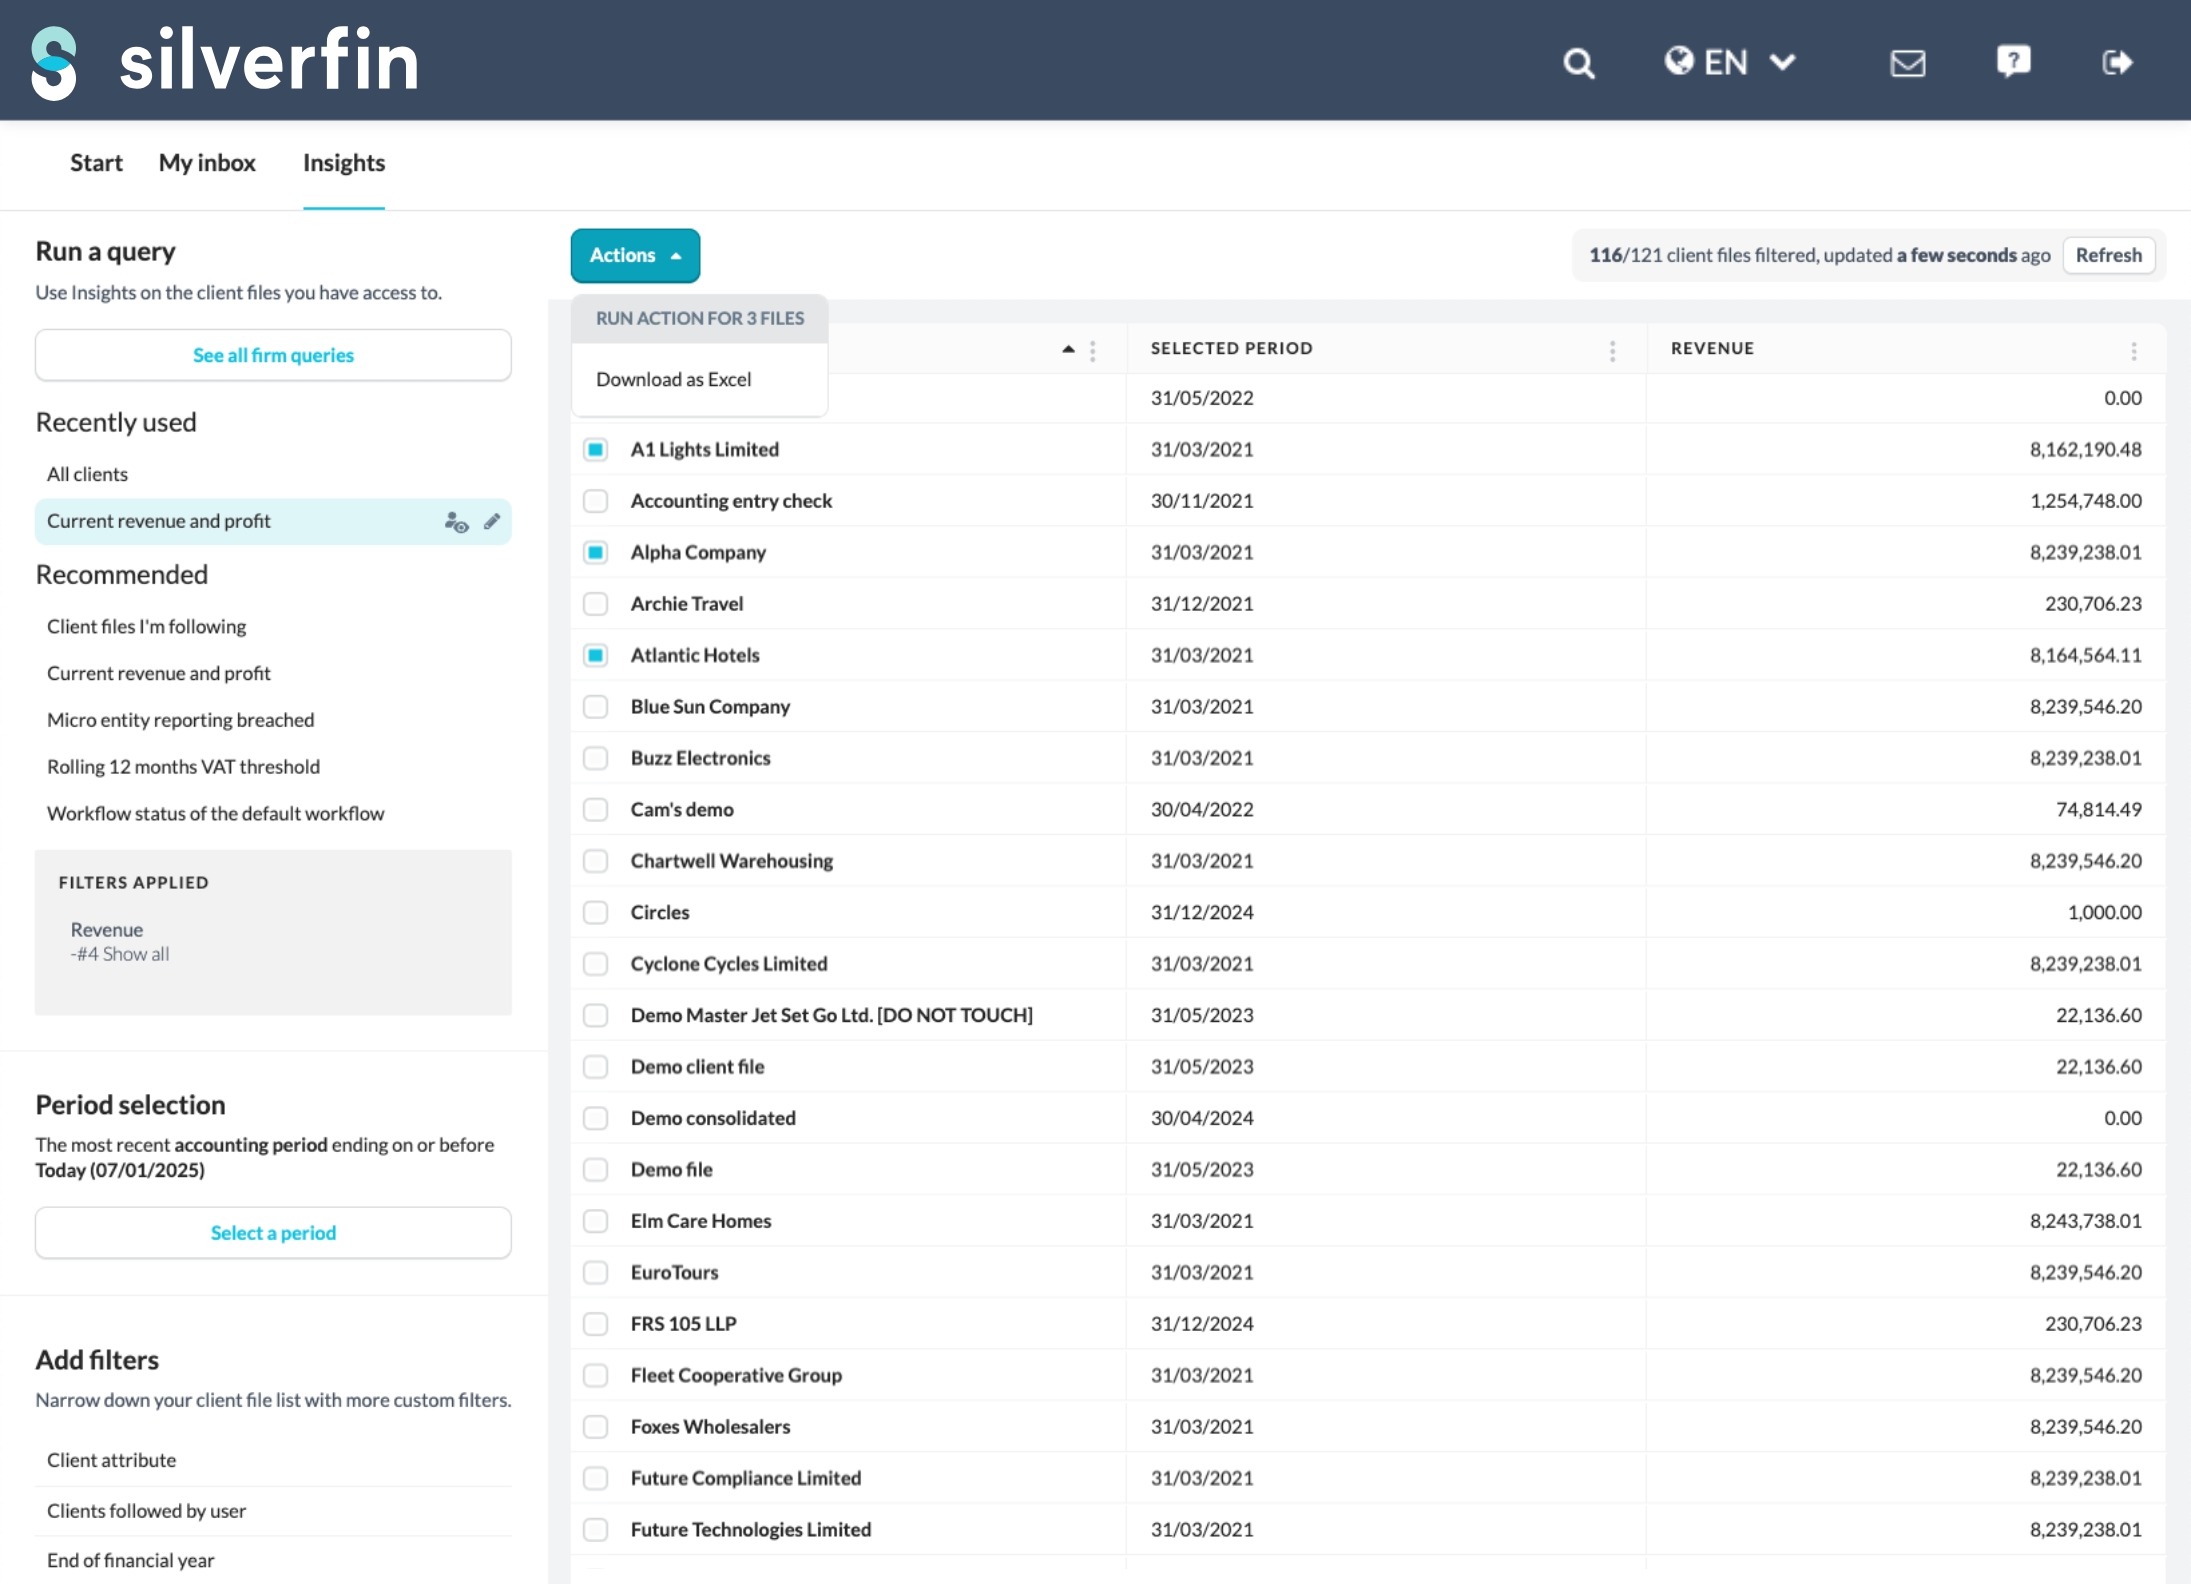Open the Foxes Wholesalers client
Image resolution: width=2191 pixels, height=1584 pixels.
tap(710, 1427)
